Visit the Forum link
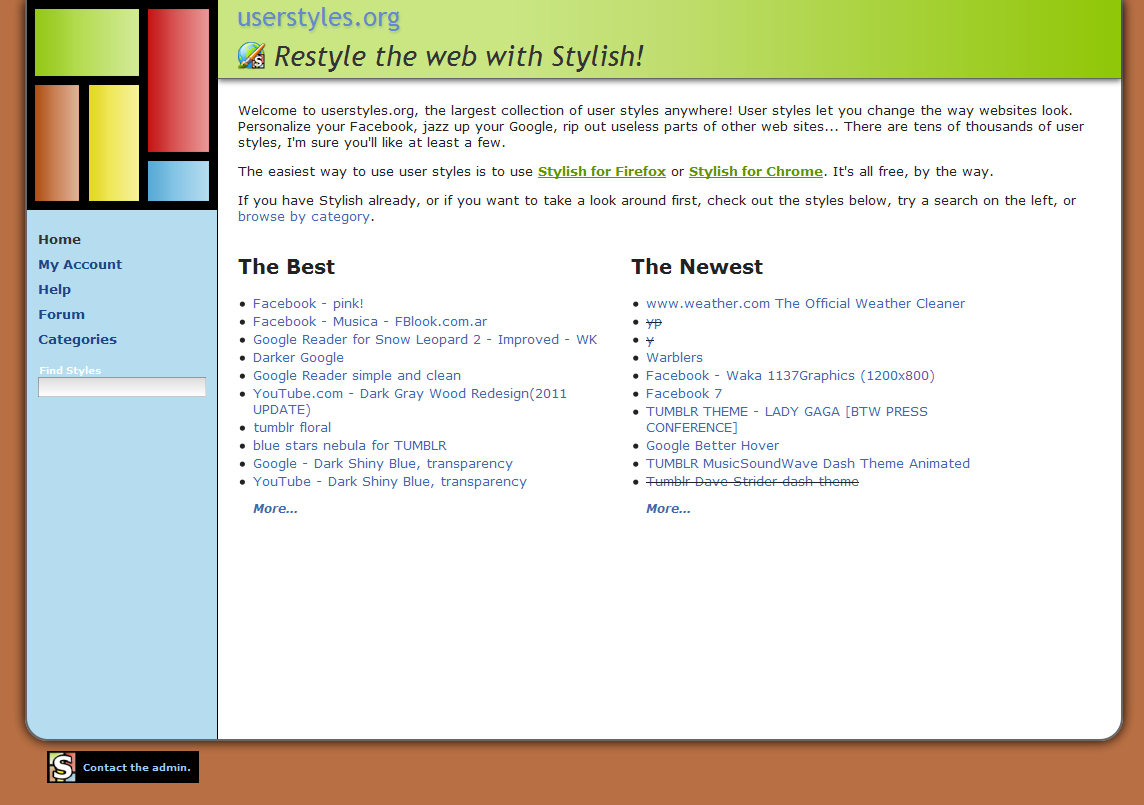This screenshot has width=1144, height=805. (61, 315)
